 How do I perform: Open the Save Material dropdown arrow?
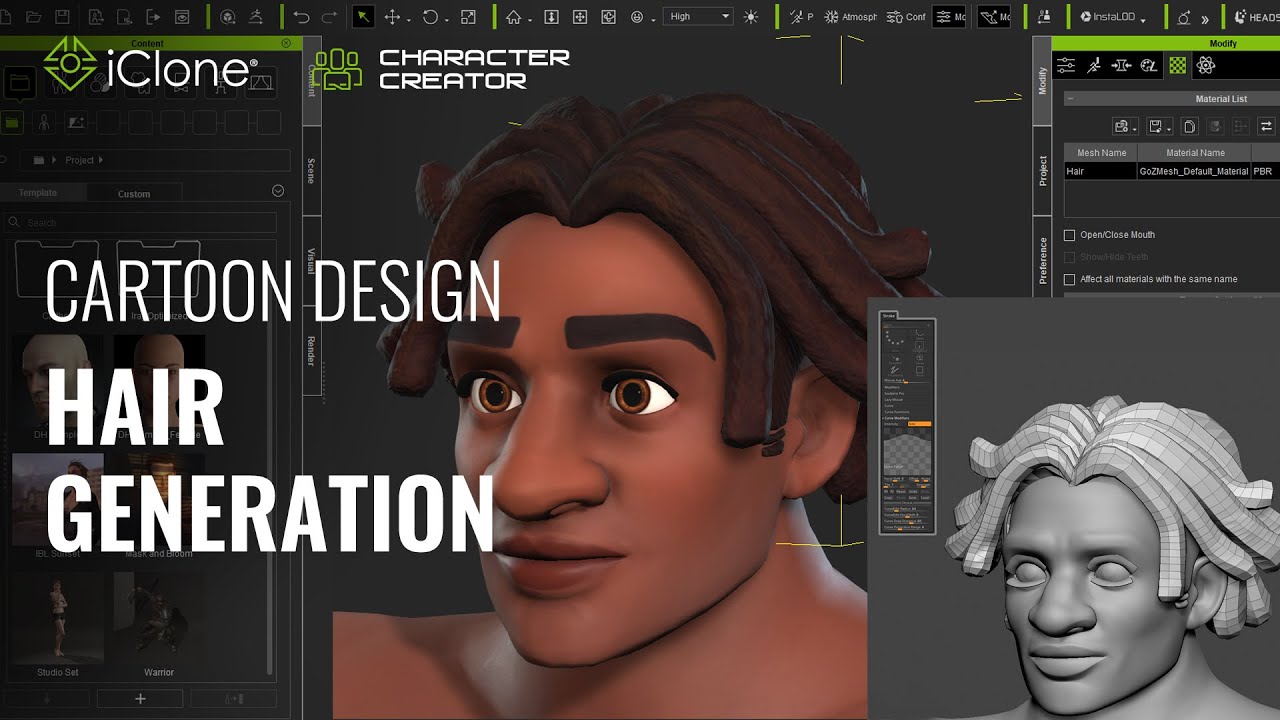click(1169, 129)
